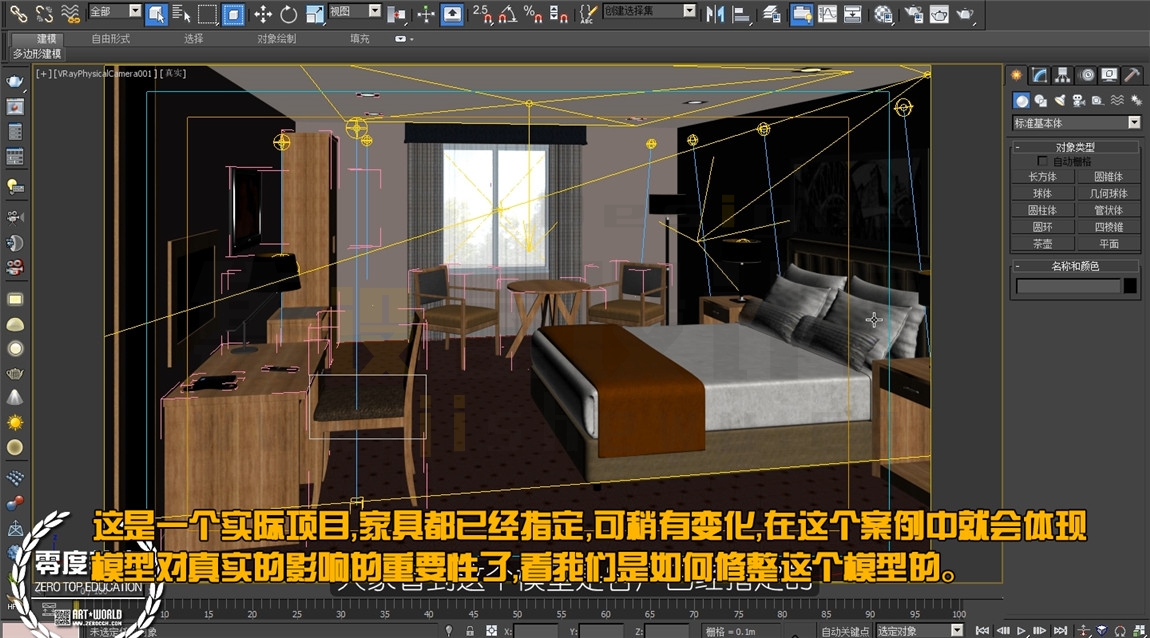Open the Layer Manager
Image resolution: width=1150 pixels, height=638 pixels.
[x=772, y=13]
